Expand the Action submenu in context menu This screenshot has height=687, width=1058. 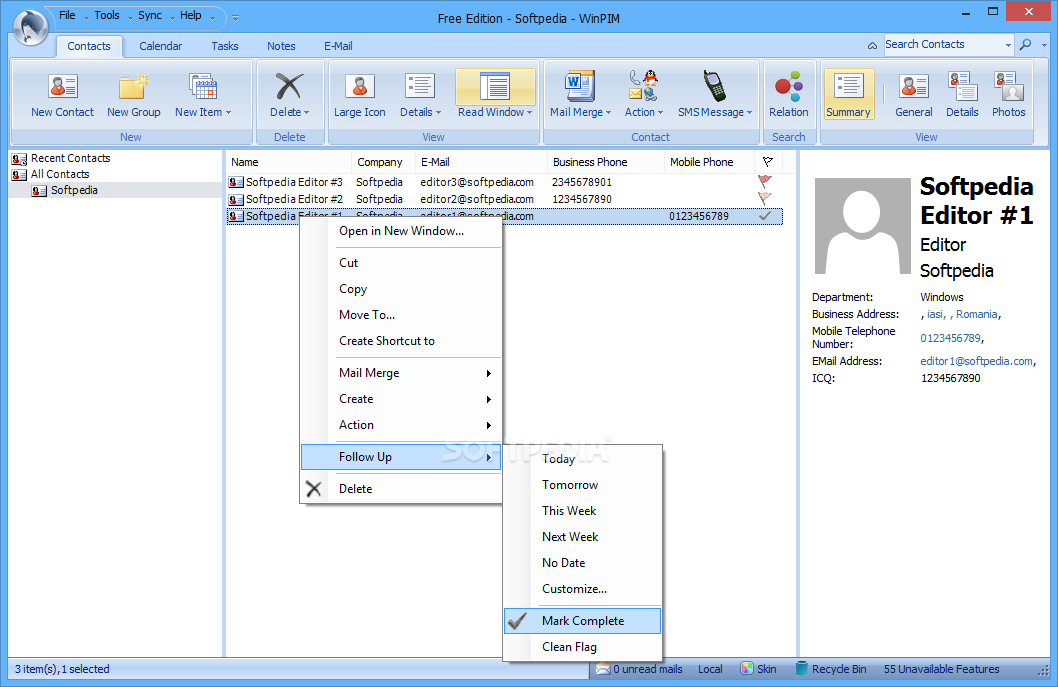(401, 425)
